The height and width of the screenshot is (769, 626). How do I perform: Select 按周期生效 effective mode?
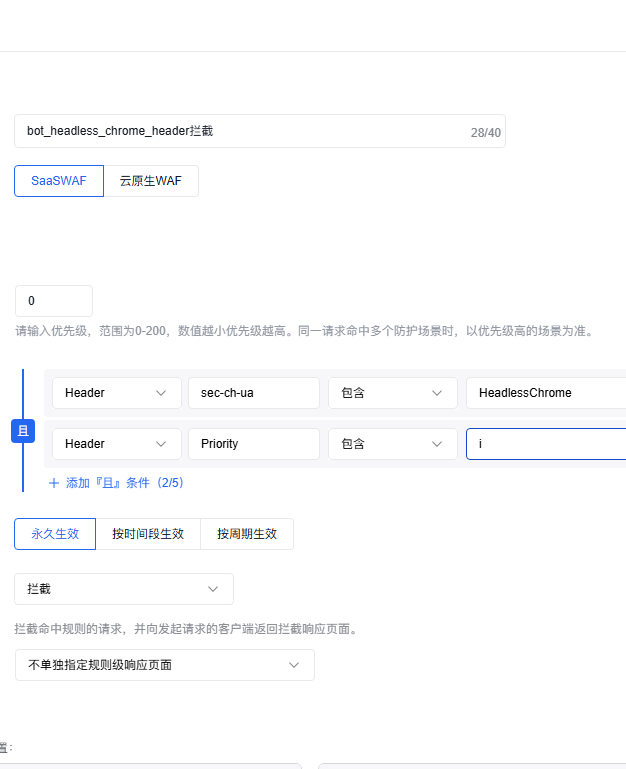pos(247,534)
